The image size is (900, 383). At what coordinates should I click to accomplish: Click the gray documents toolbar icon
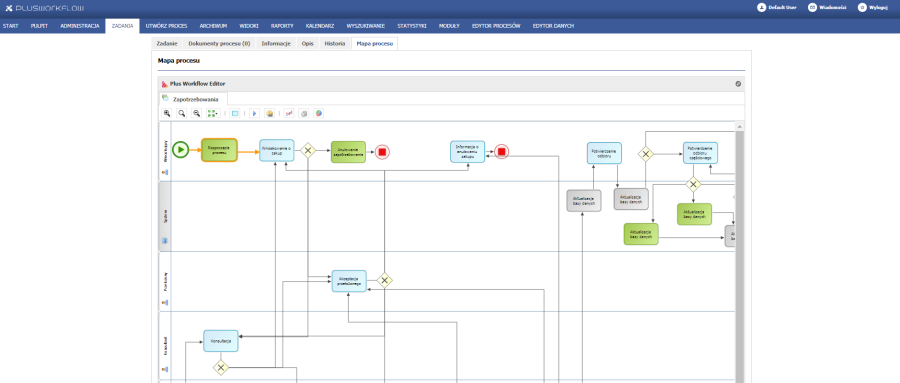pyautogui.click(x=304, y=113)
